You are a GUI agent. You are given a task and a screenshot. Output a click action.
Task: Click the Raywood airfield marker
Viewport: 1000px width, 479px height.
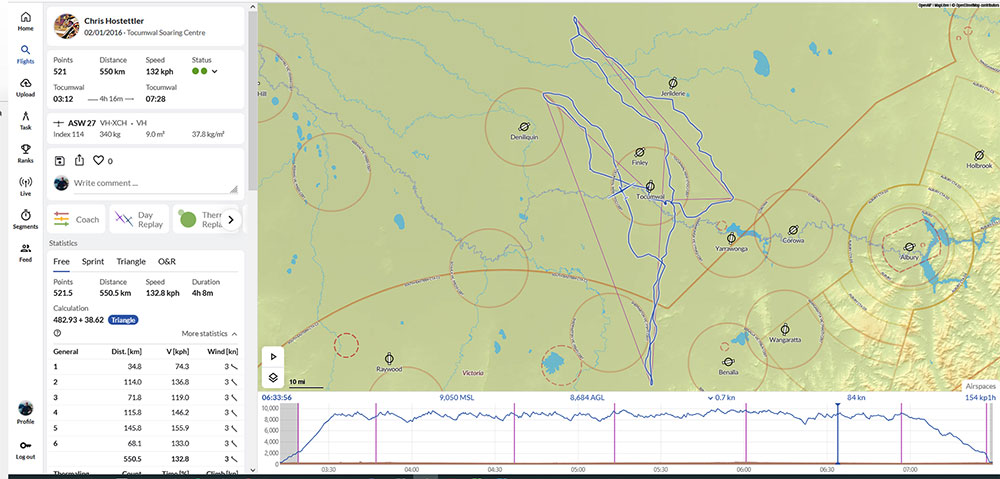tap(389, 358)
